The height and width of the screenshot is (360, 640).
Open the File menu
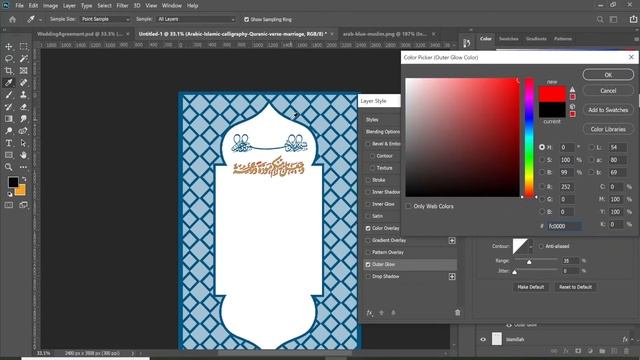[19, 6]
